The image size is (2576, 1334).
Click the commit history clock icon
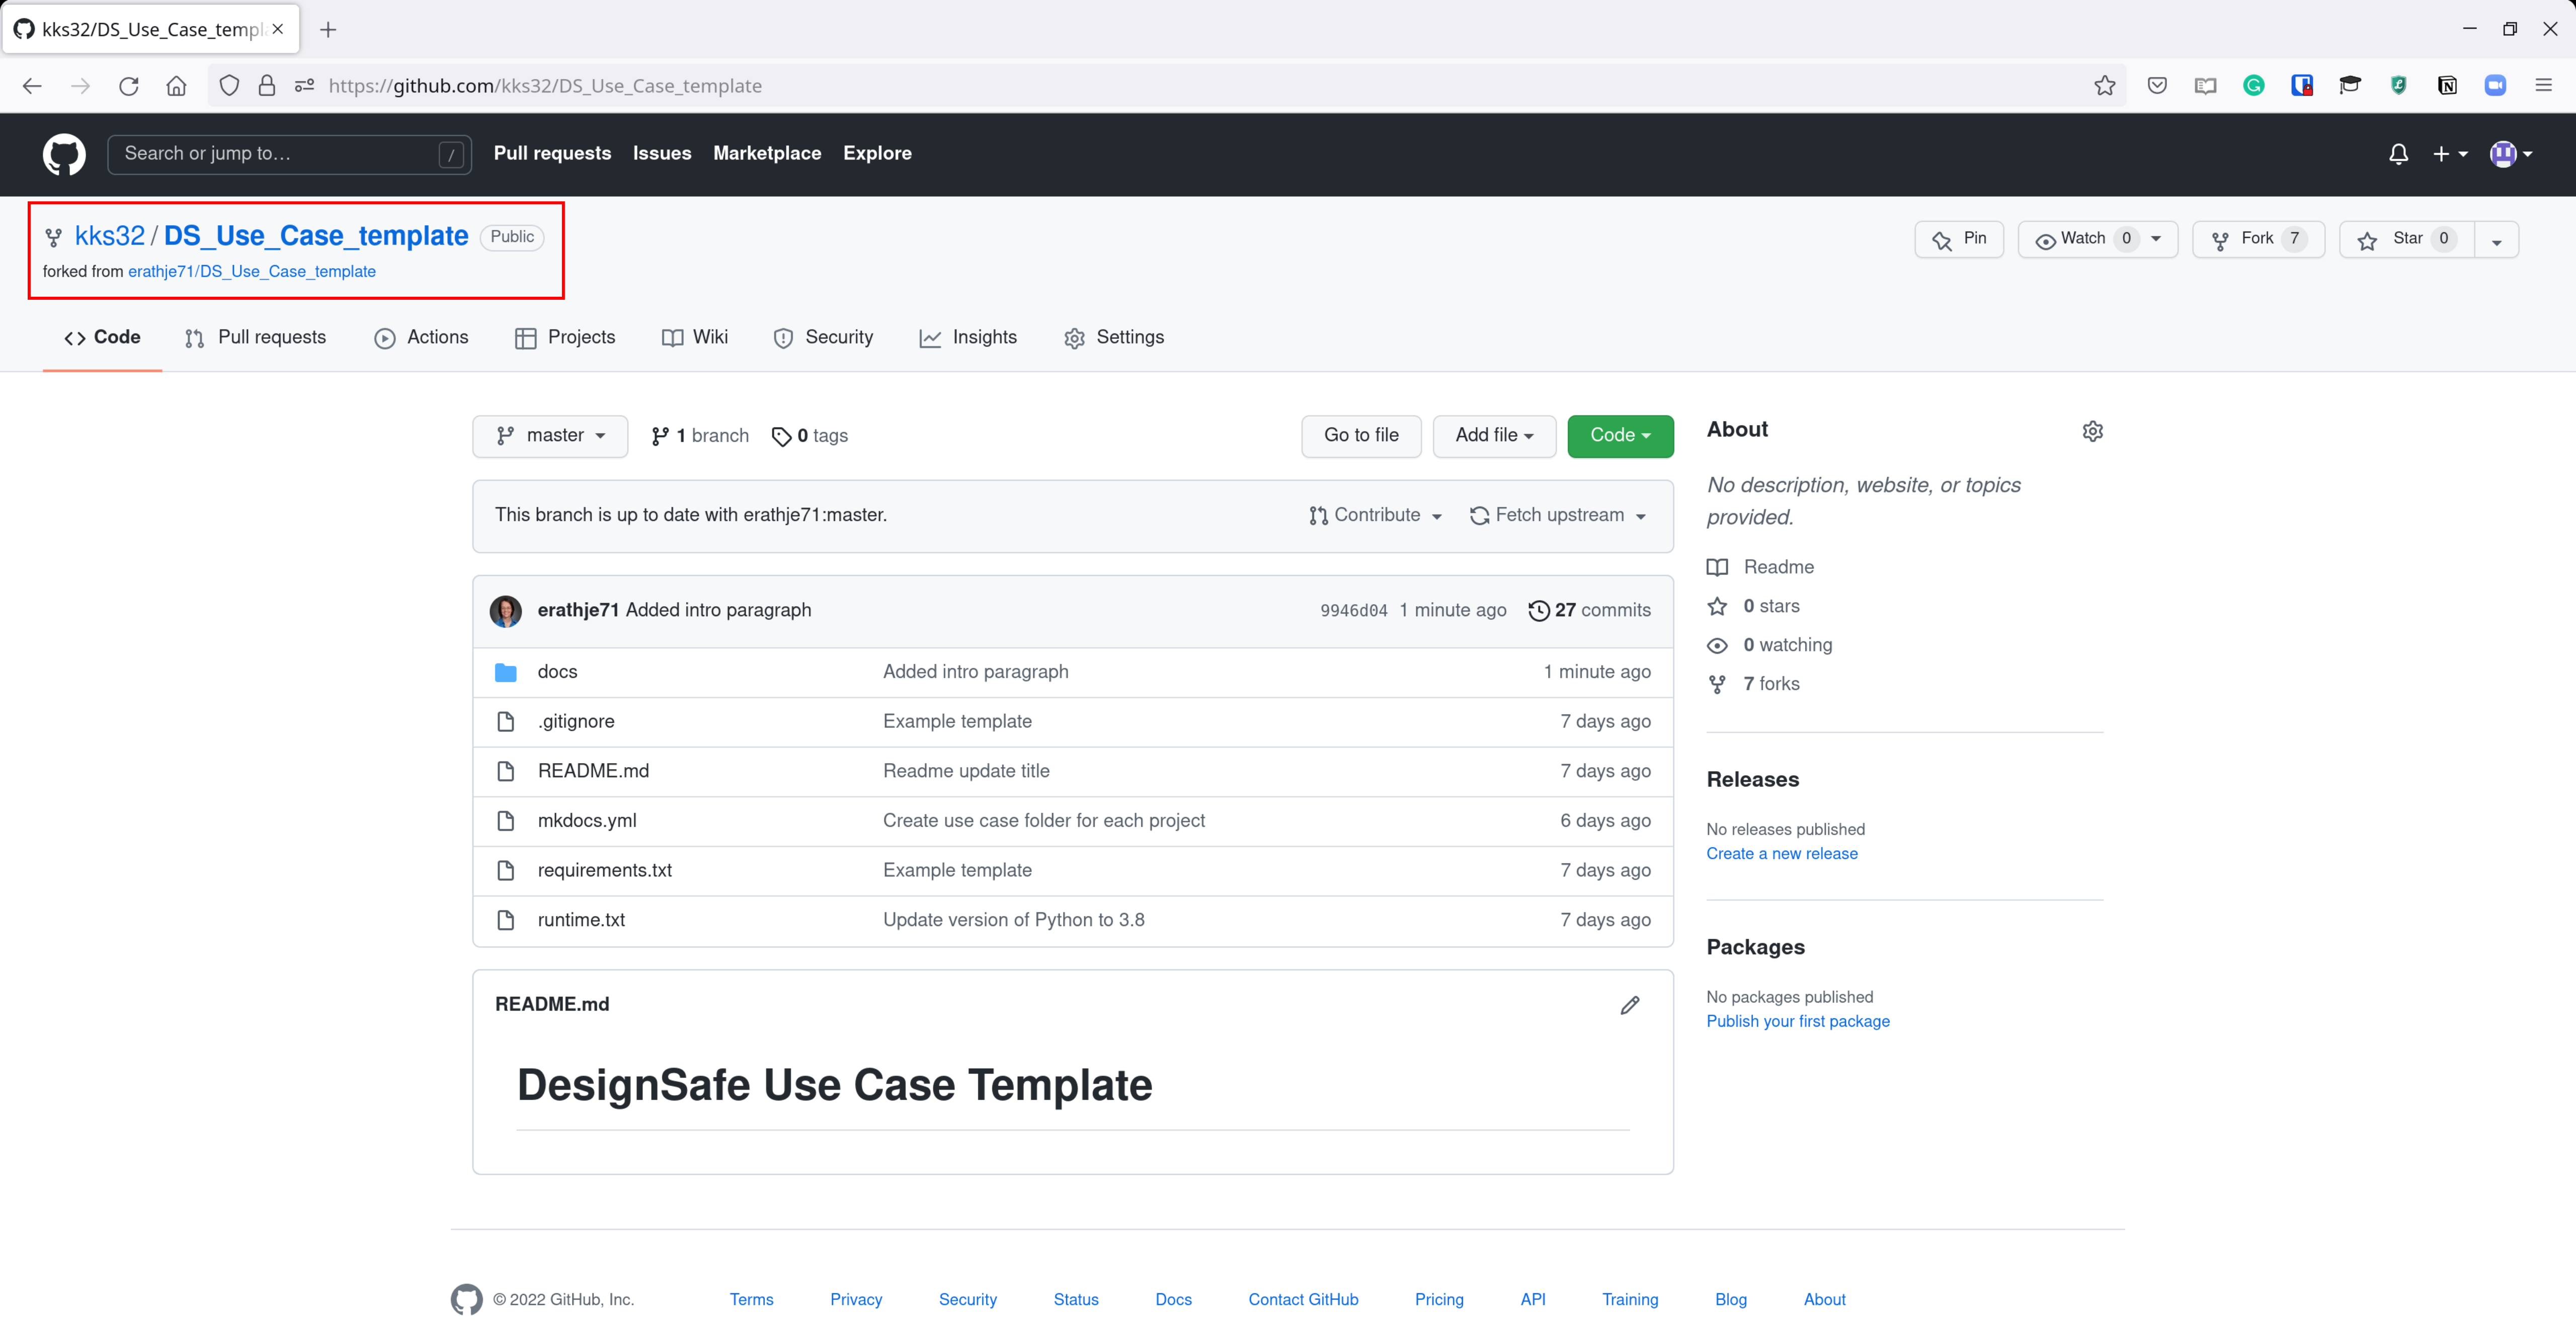pos(1539,610)
